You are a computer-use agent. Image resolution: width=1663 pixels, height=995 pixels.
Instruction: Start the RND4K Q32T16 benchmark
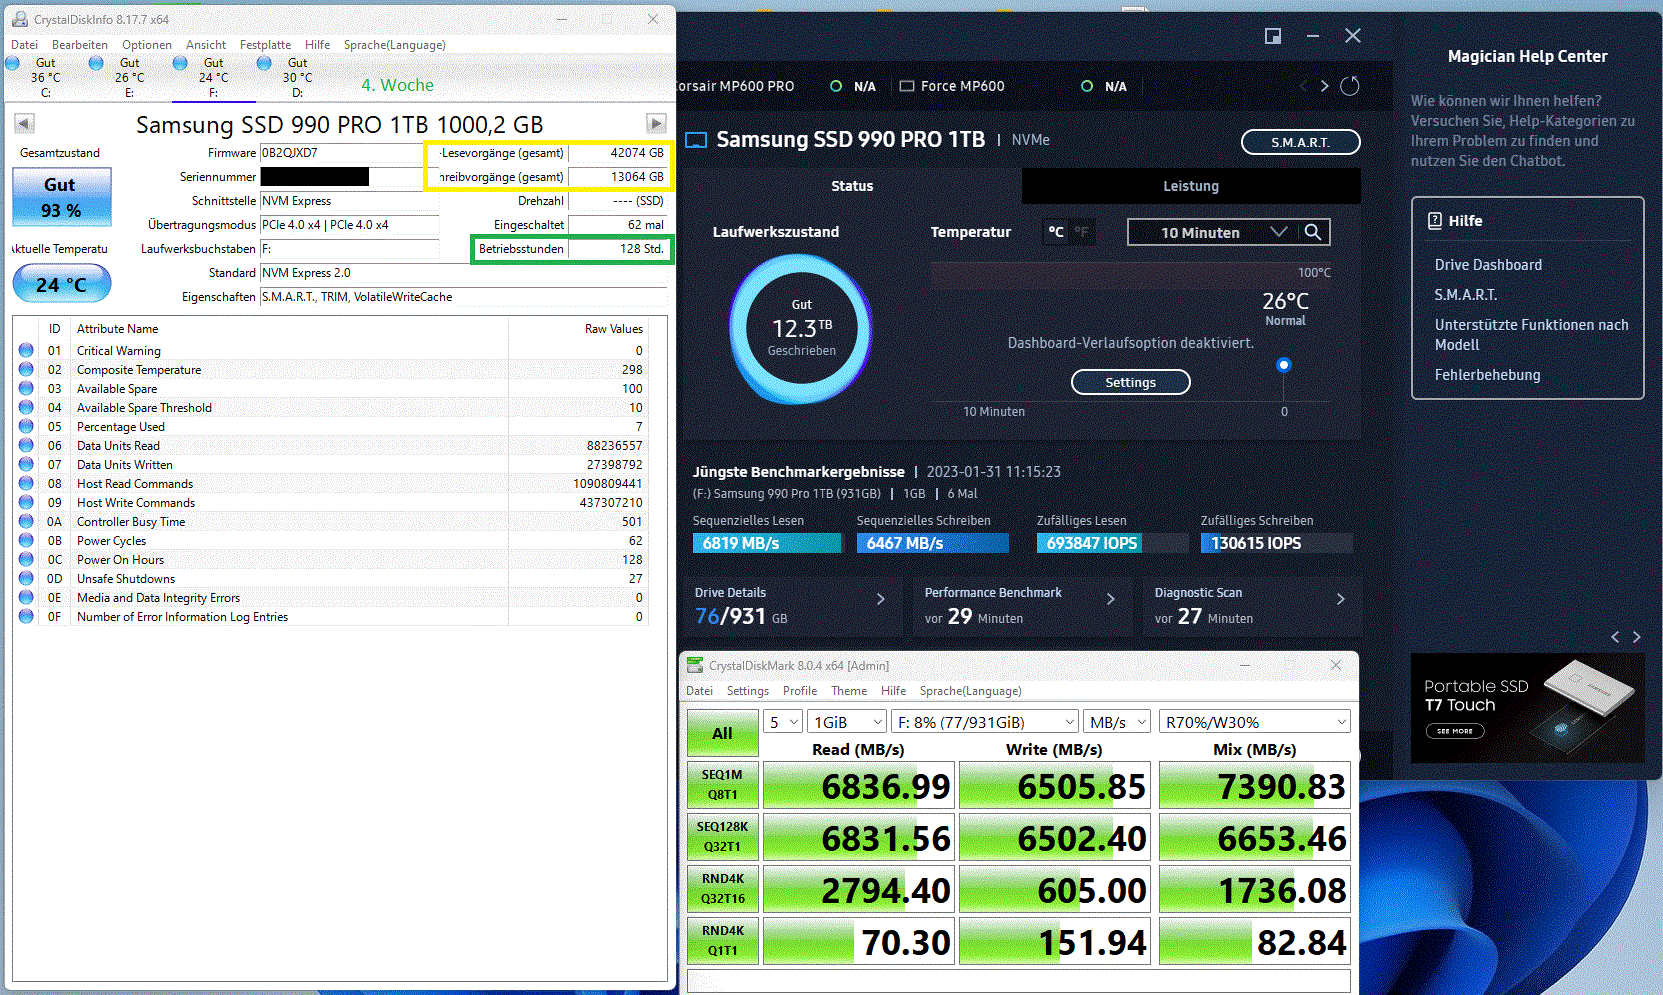coord(722,889)
